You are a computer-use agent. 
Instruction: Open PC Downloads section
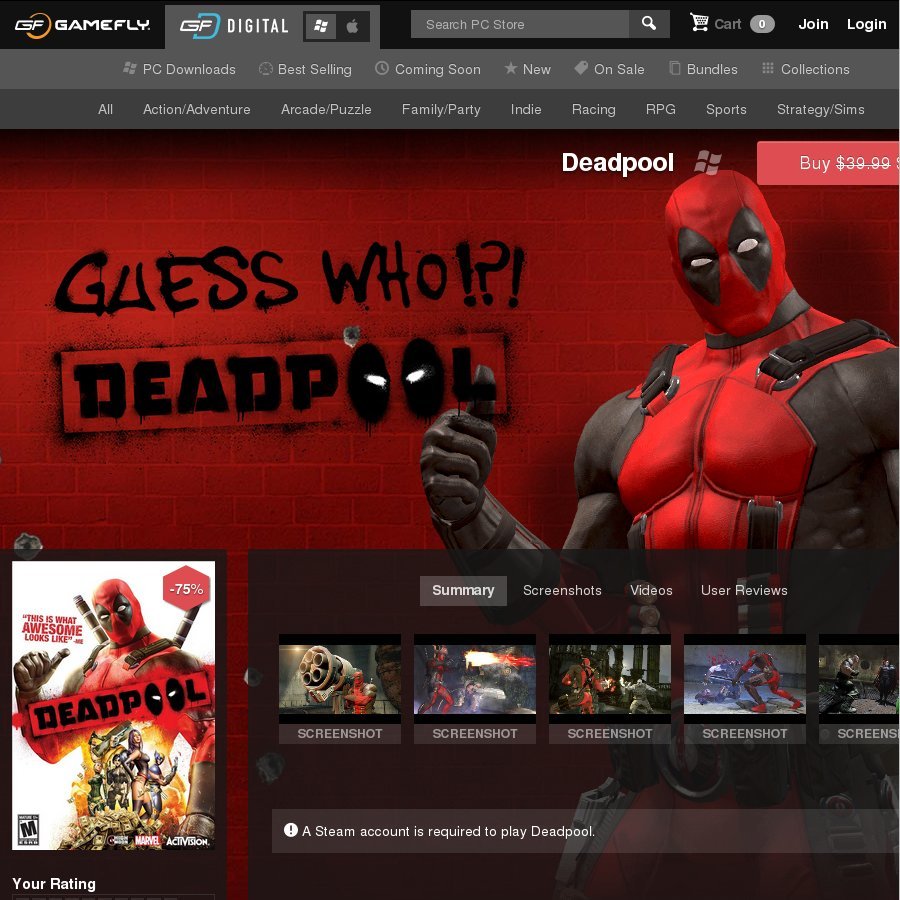coord(179,69)
